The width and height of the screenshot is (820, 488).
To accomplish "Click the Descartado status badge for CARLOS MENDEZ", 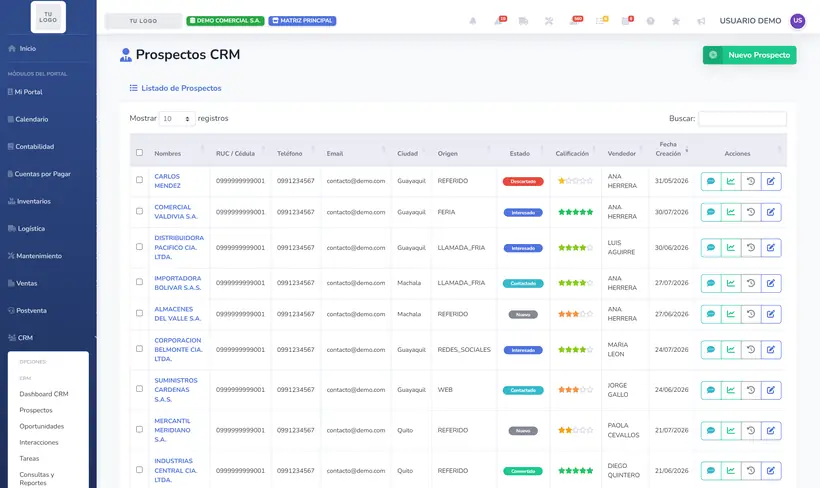I will pyautogui.click(x=523, y=181).
